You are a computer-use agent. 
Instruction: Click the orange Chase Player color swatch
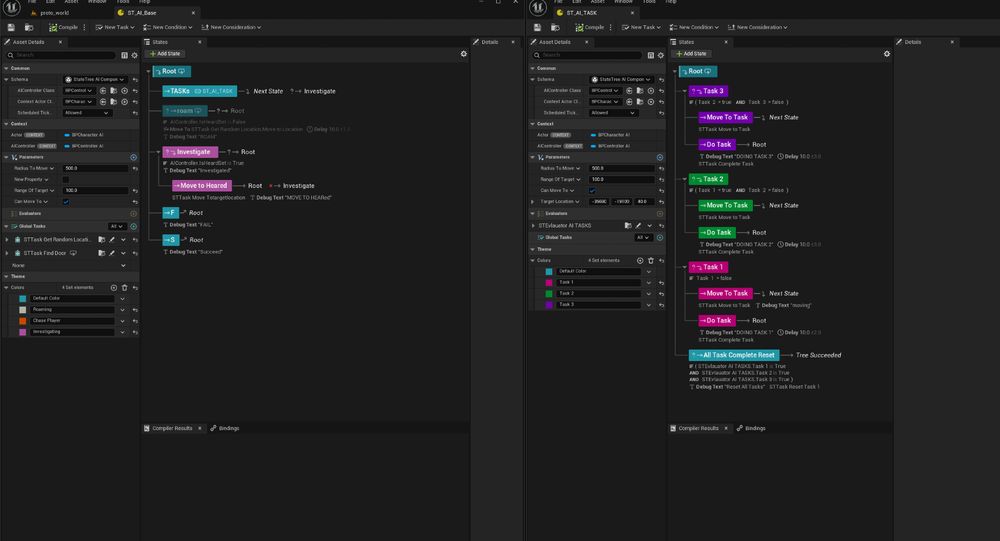click(23, 321)
